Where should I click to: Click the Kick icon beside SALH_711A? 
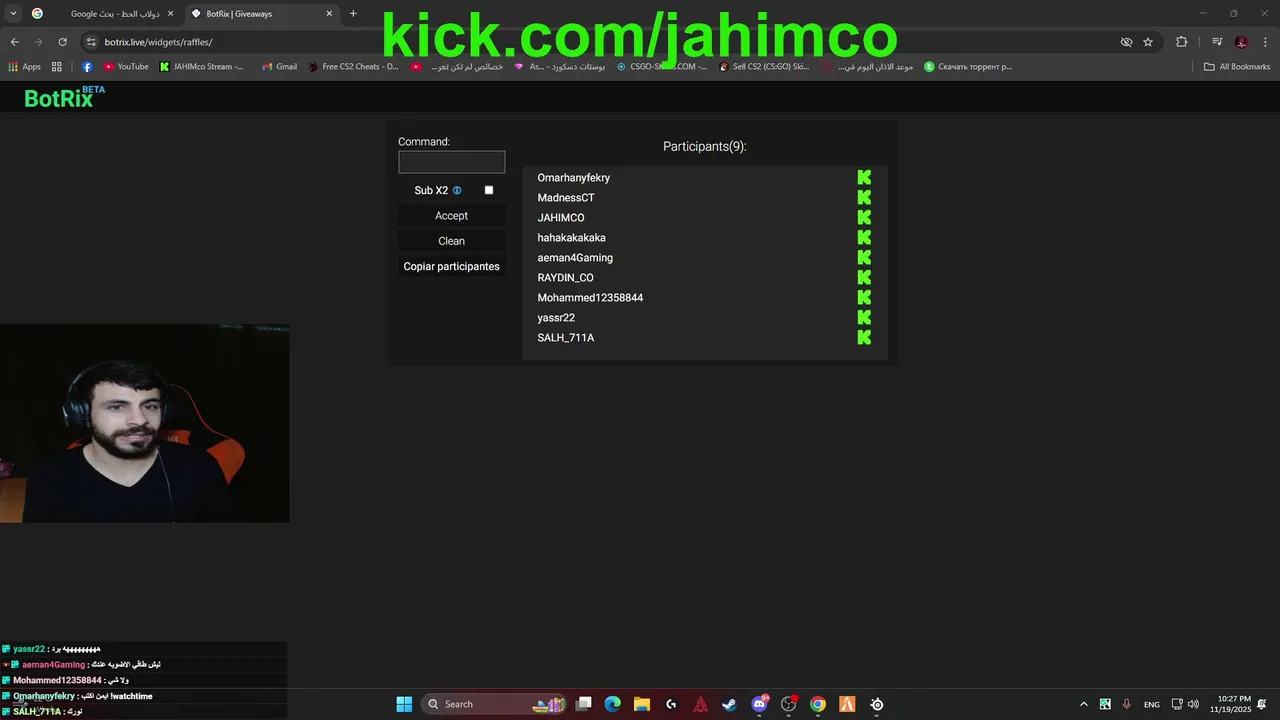tap(864, 337)
